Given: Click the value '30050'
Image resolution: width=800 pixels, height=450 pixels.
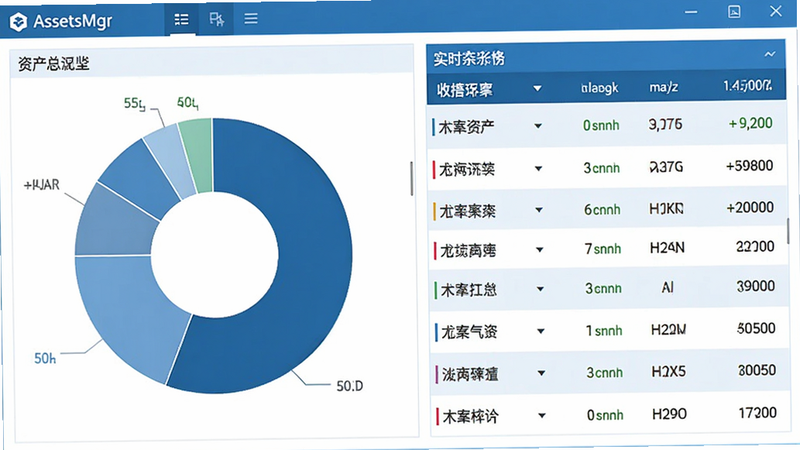Looking at the screenshot, I should [x=757, y=370].
